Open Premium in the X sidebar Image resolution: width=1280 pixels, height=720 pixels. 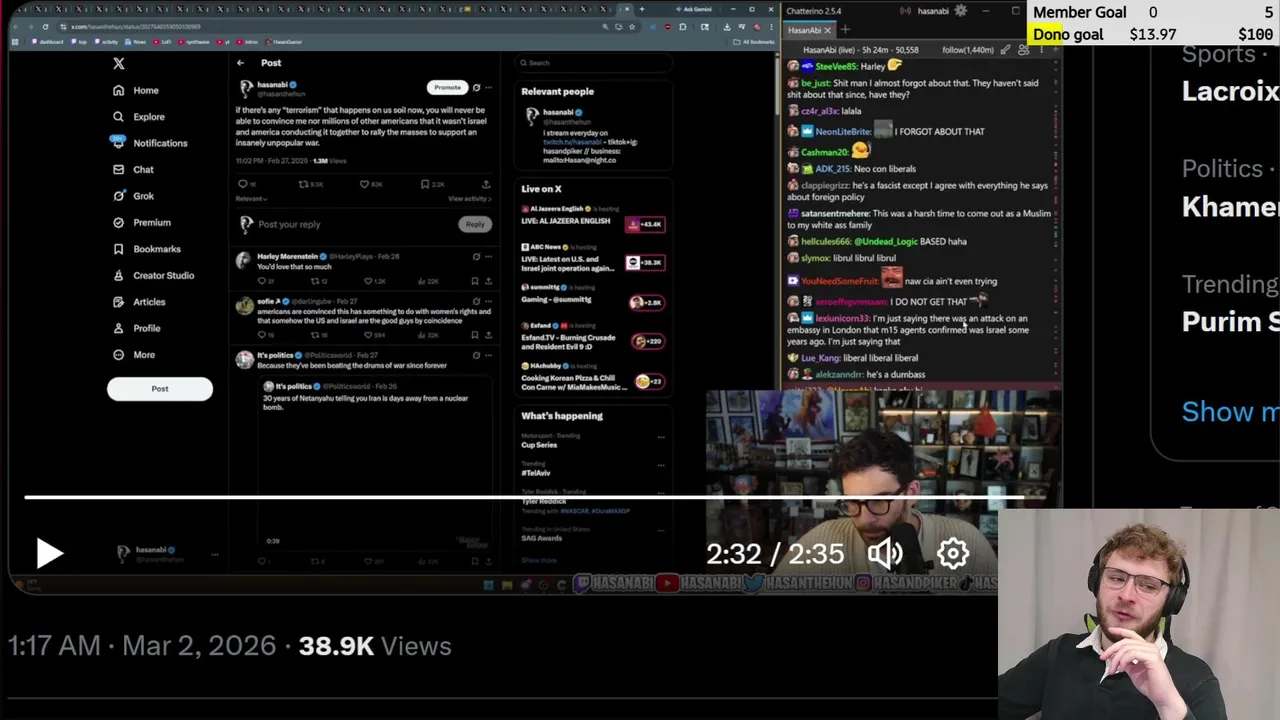pos(142,222)
